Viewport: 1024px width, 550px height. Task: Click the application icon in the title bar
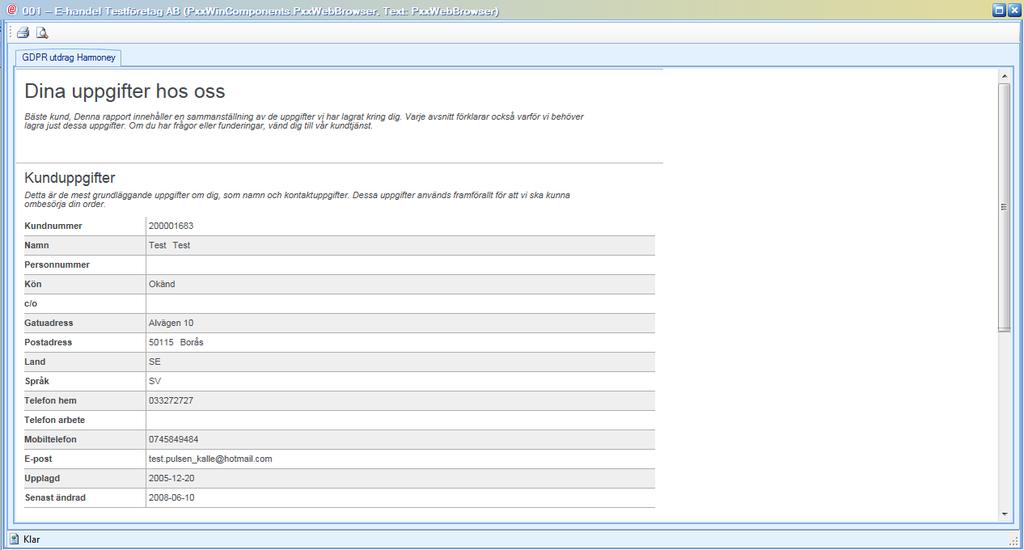pyautogui.click(x=10, y=10)
